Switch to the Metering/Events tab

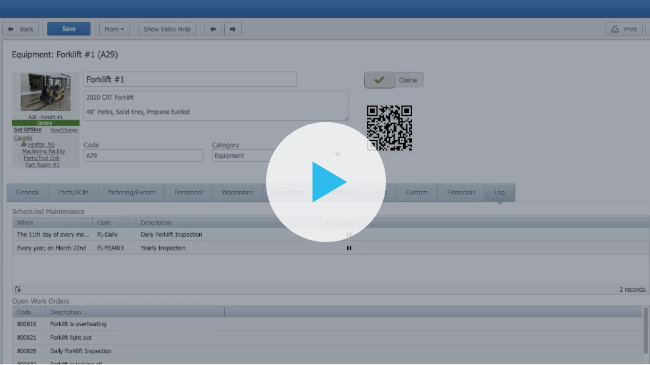coord(131,192)
